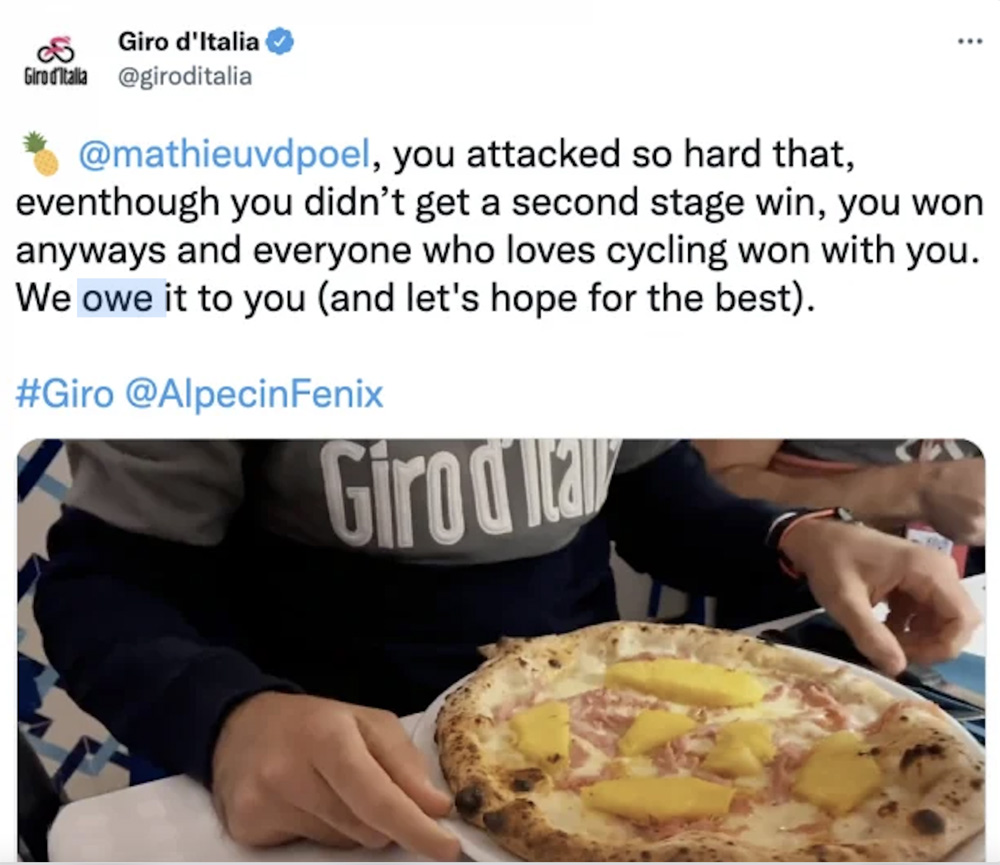Screen dimensions: 1000x865
Task: Click the blue verified badge
Action: (279, 41)
